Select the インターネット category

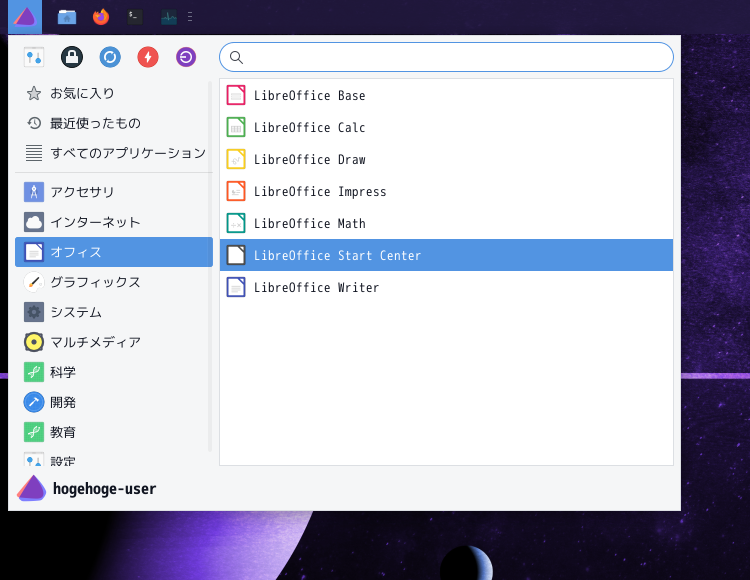(114, 222)
